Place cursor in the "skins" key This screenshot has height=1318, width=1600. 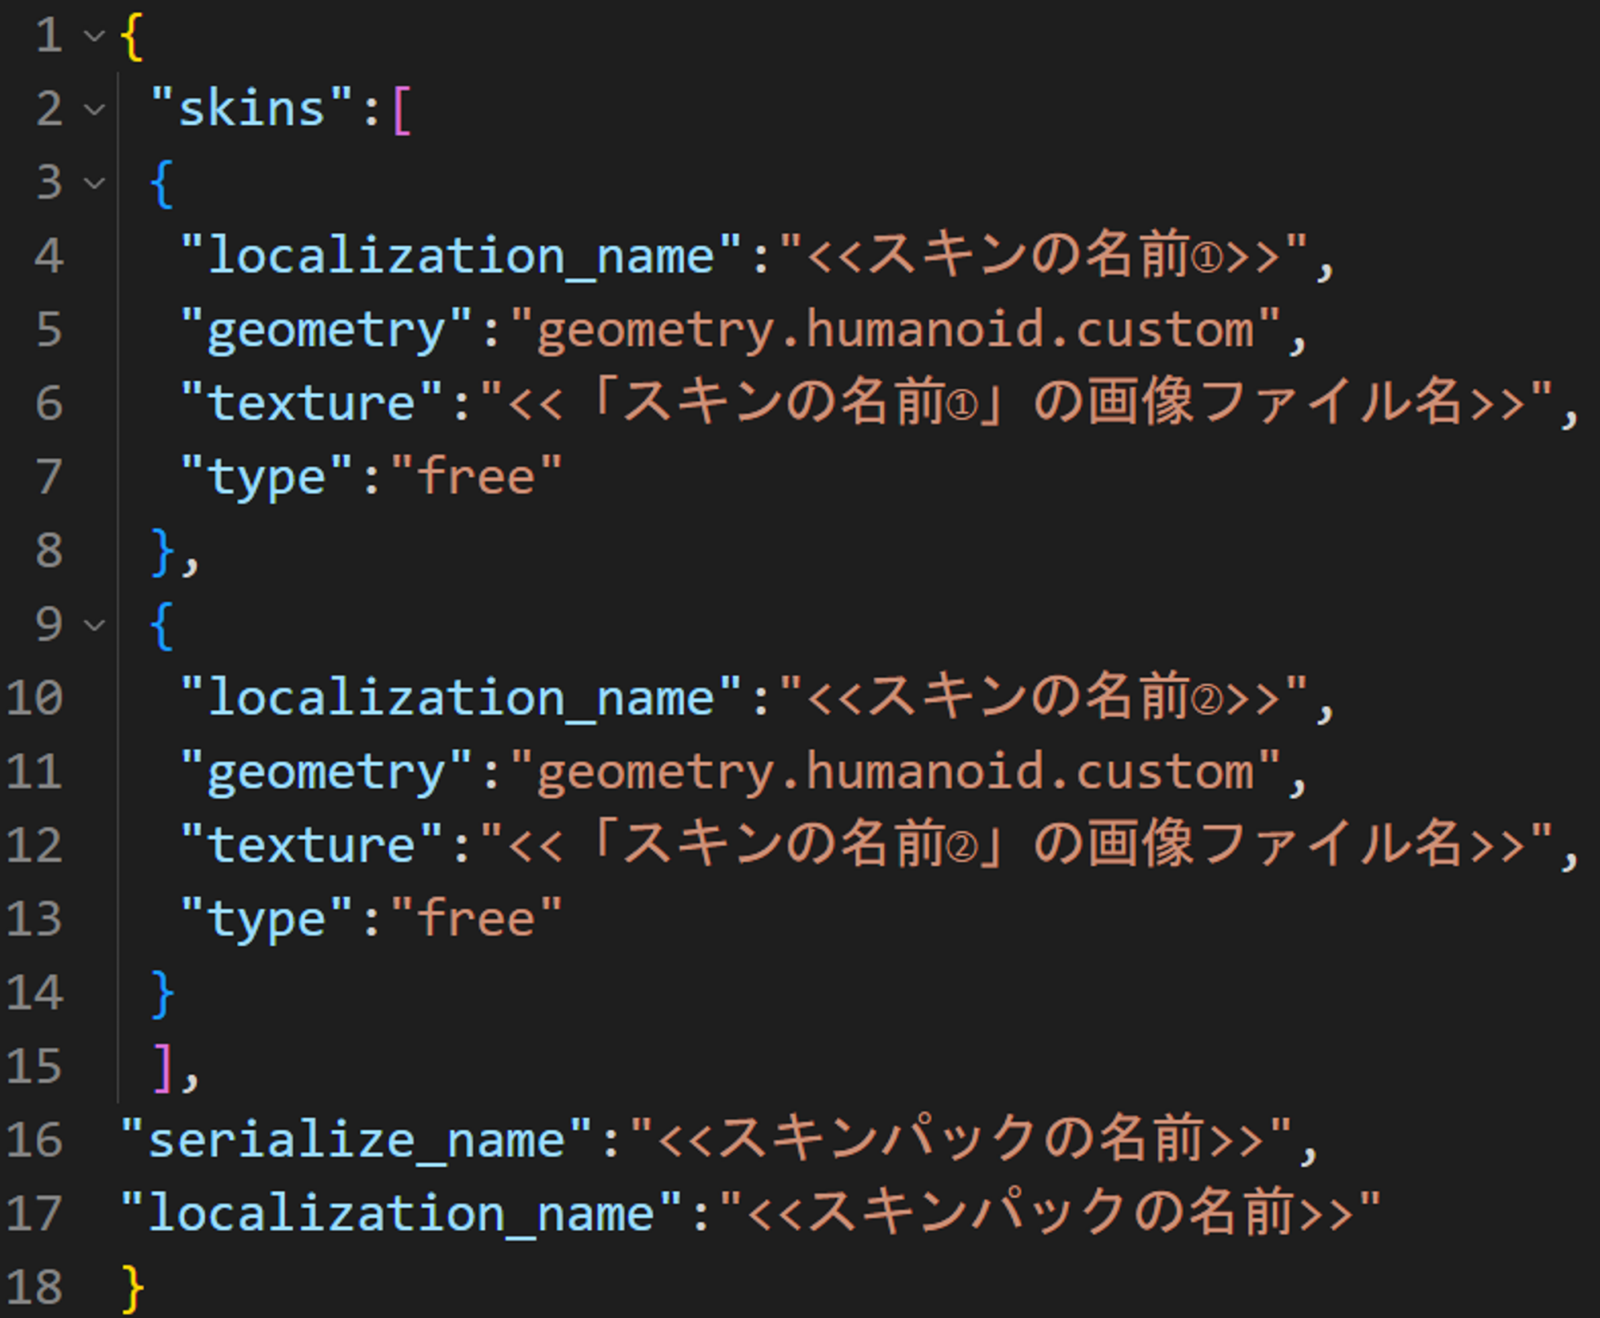click(x=251, y=109)
